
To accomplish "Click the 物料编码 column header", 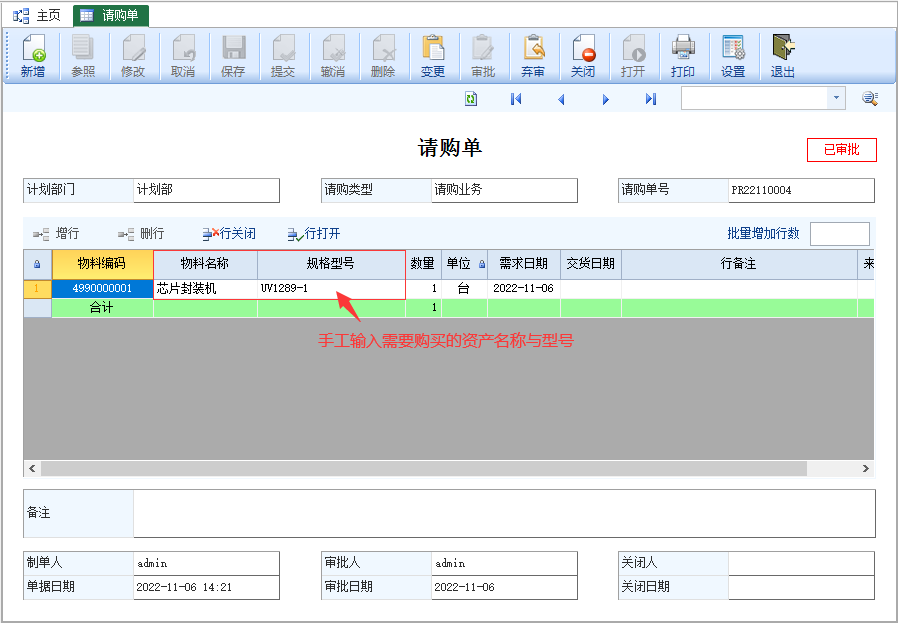I will 103,264.
